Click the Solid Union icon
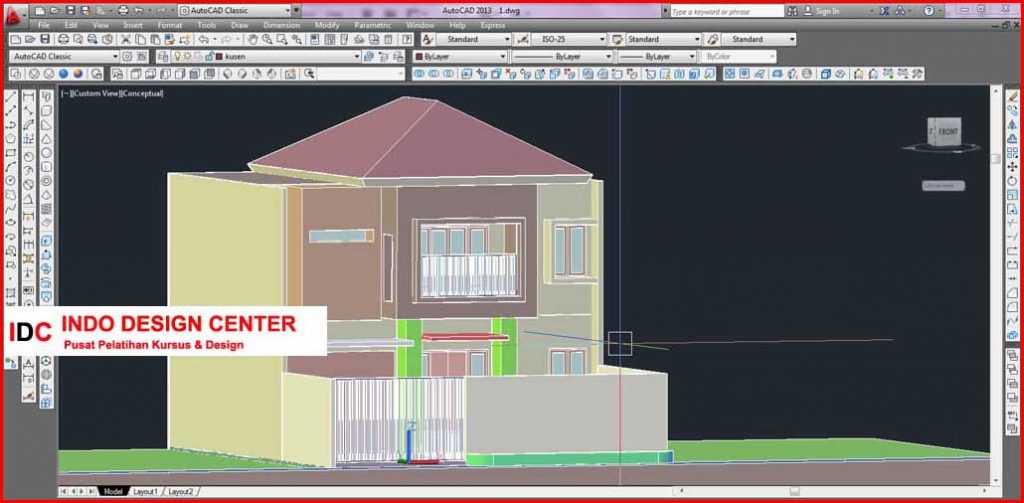Viewport: 1024px width, 503px height. pyautogui.click(x=420, y=74)
